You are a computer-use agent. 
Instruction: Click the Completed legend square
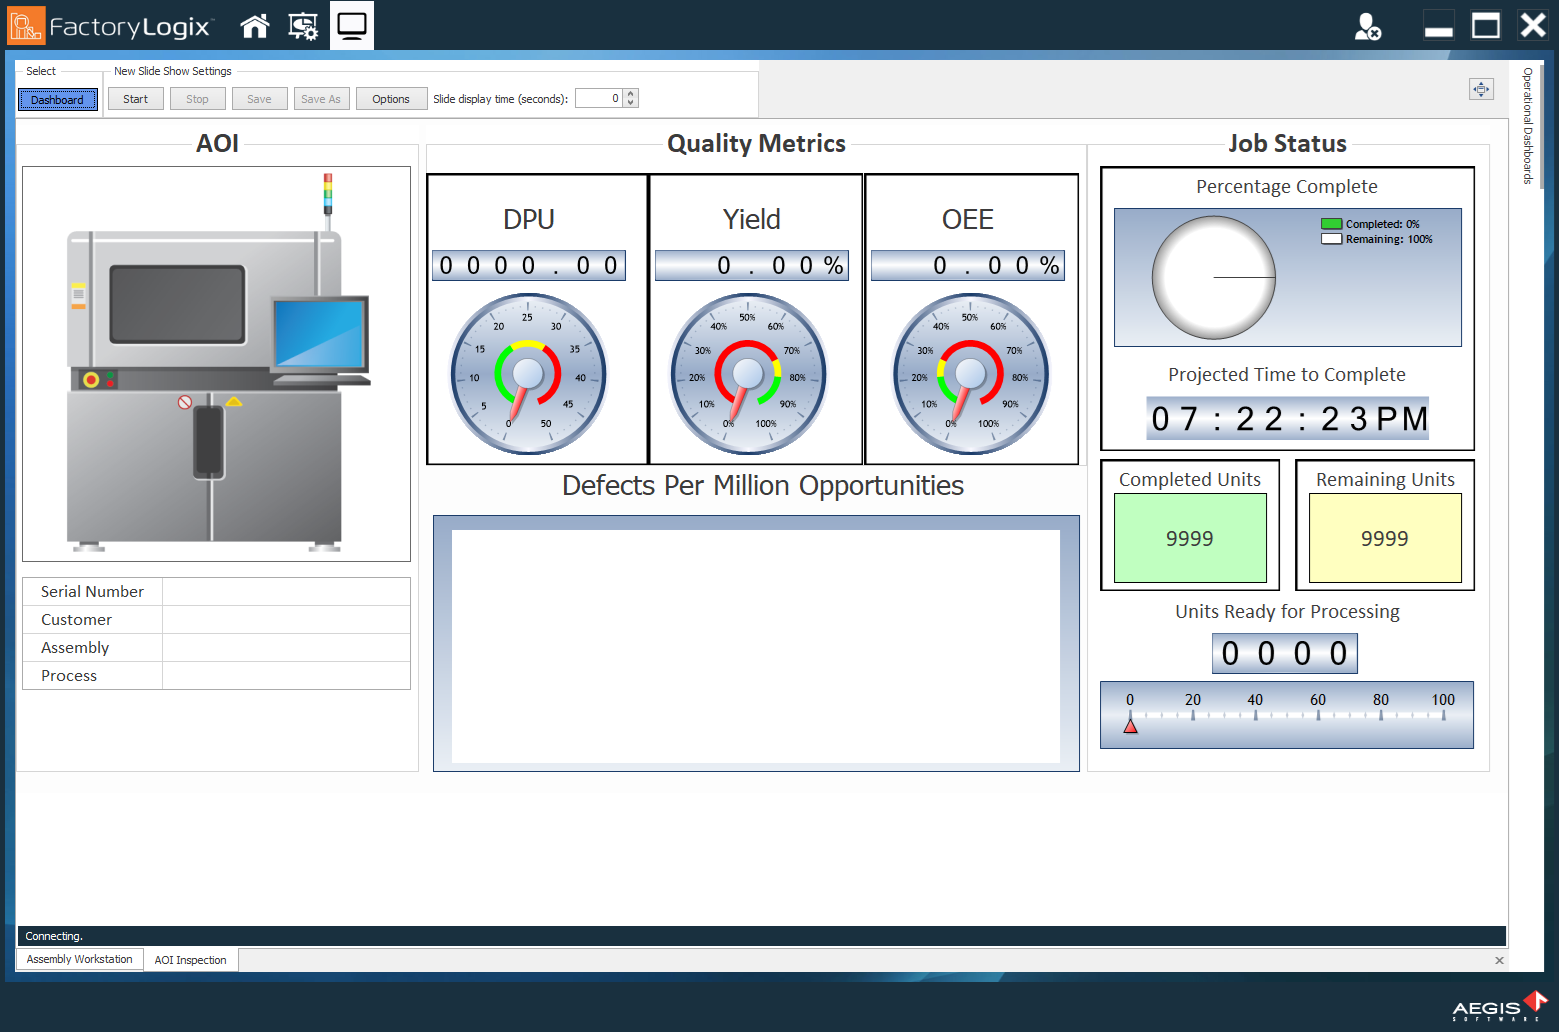[x=1331, y=223]
